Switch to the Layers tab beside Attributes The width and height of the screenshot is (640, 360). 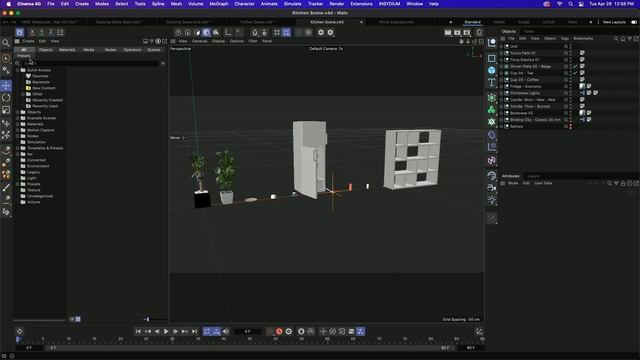(x=533, y=176)
